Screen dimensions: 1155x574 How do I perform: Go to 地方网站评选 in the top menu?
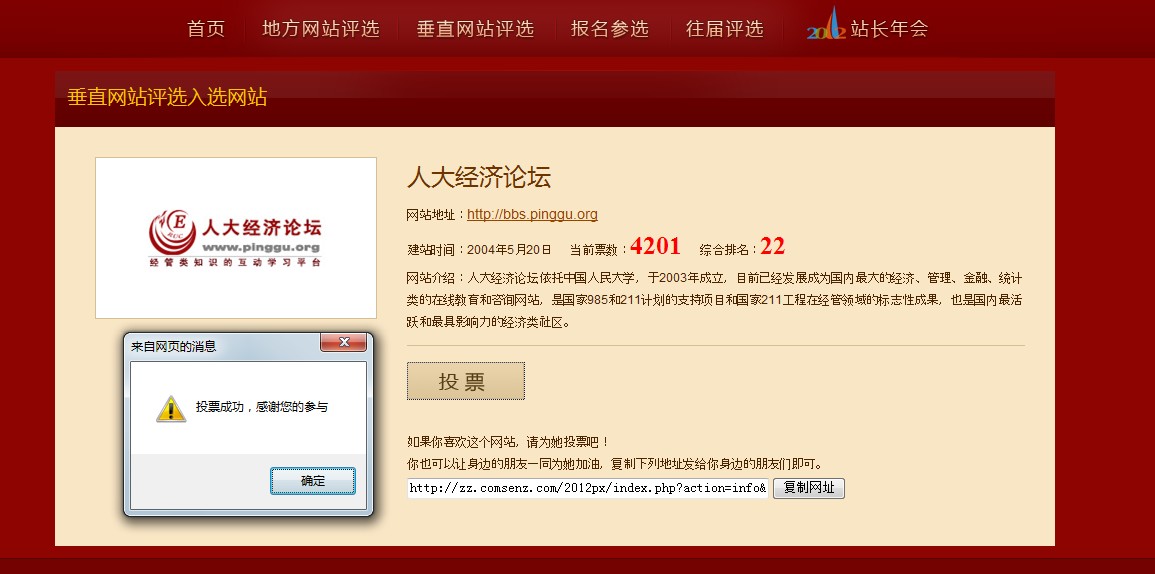pyautogui.click(x=320, y=29)
